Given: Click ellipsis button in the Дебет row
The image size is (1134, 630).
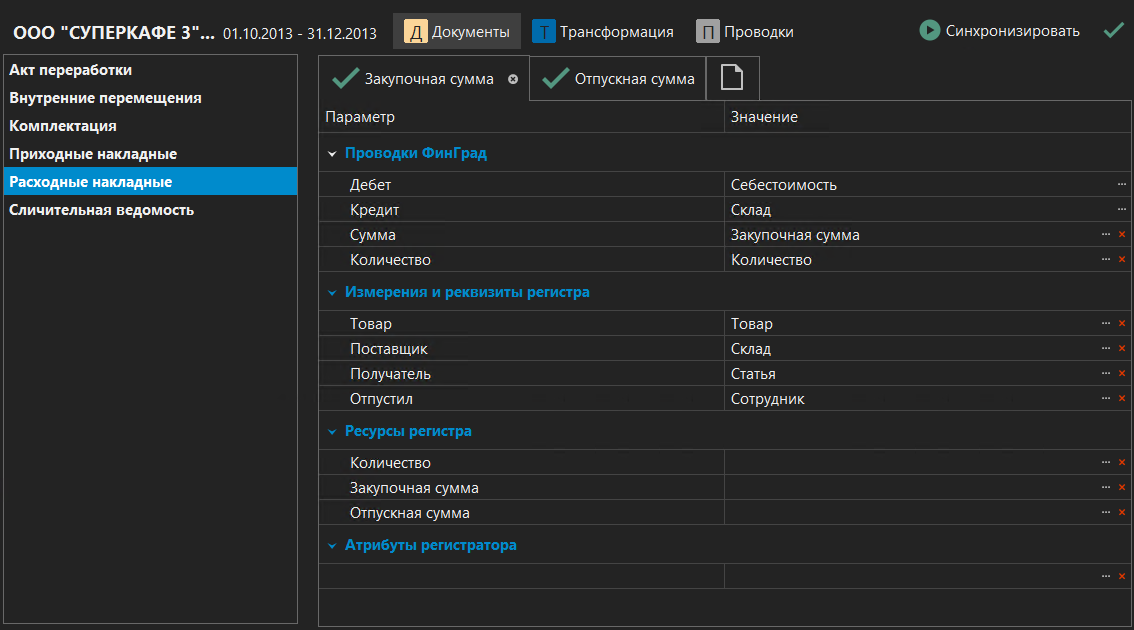Looking at the screenshot, I should [x=1122, y=184].
